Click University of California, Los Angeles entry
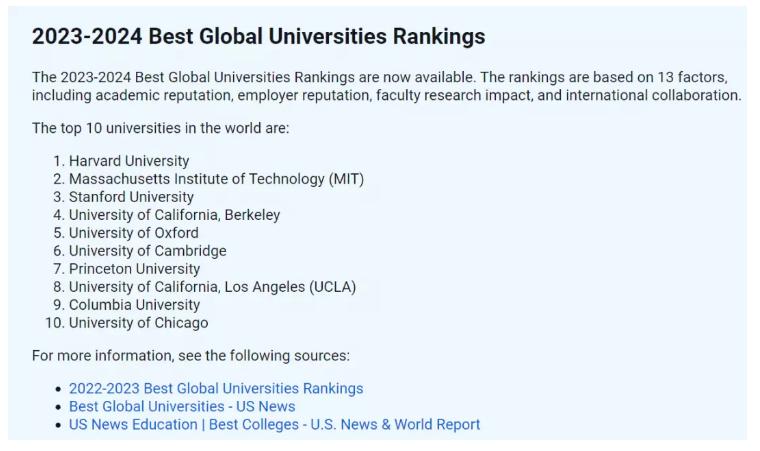Viewport: 760px width, 451px height. coord(212,287)
